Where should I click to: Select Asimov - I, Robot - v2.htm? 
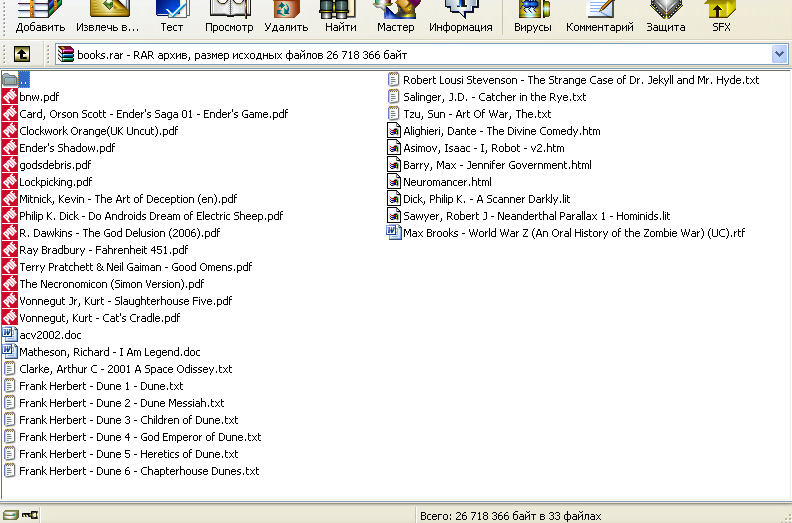(484, 148)
